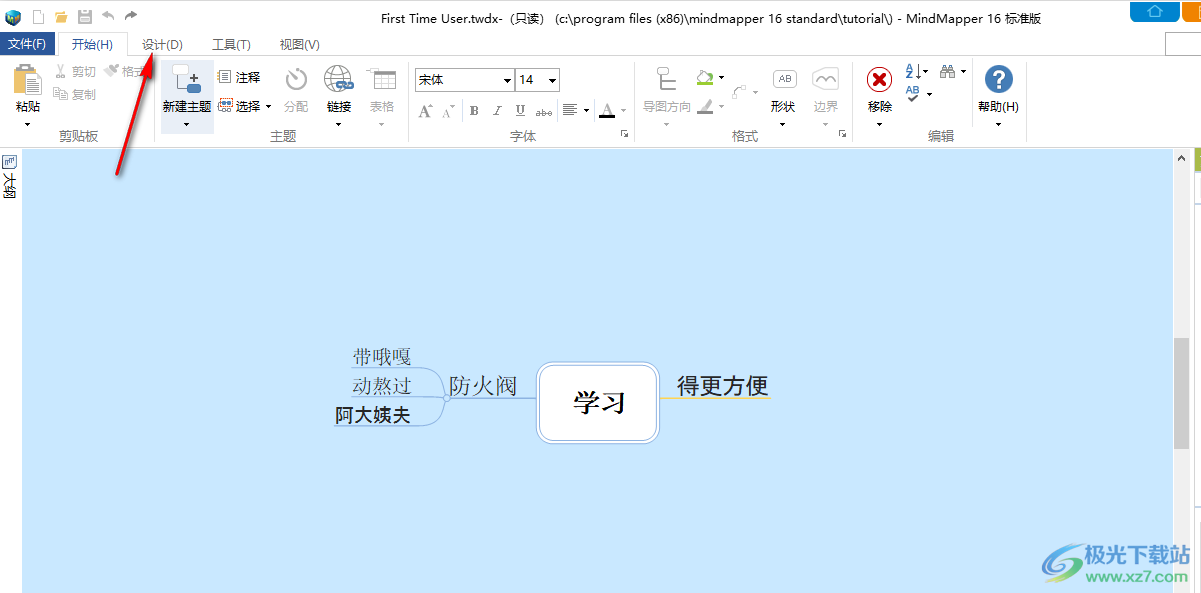Click the AB spell-check icon

(913, 94)
